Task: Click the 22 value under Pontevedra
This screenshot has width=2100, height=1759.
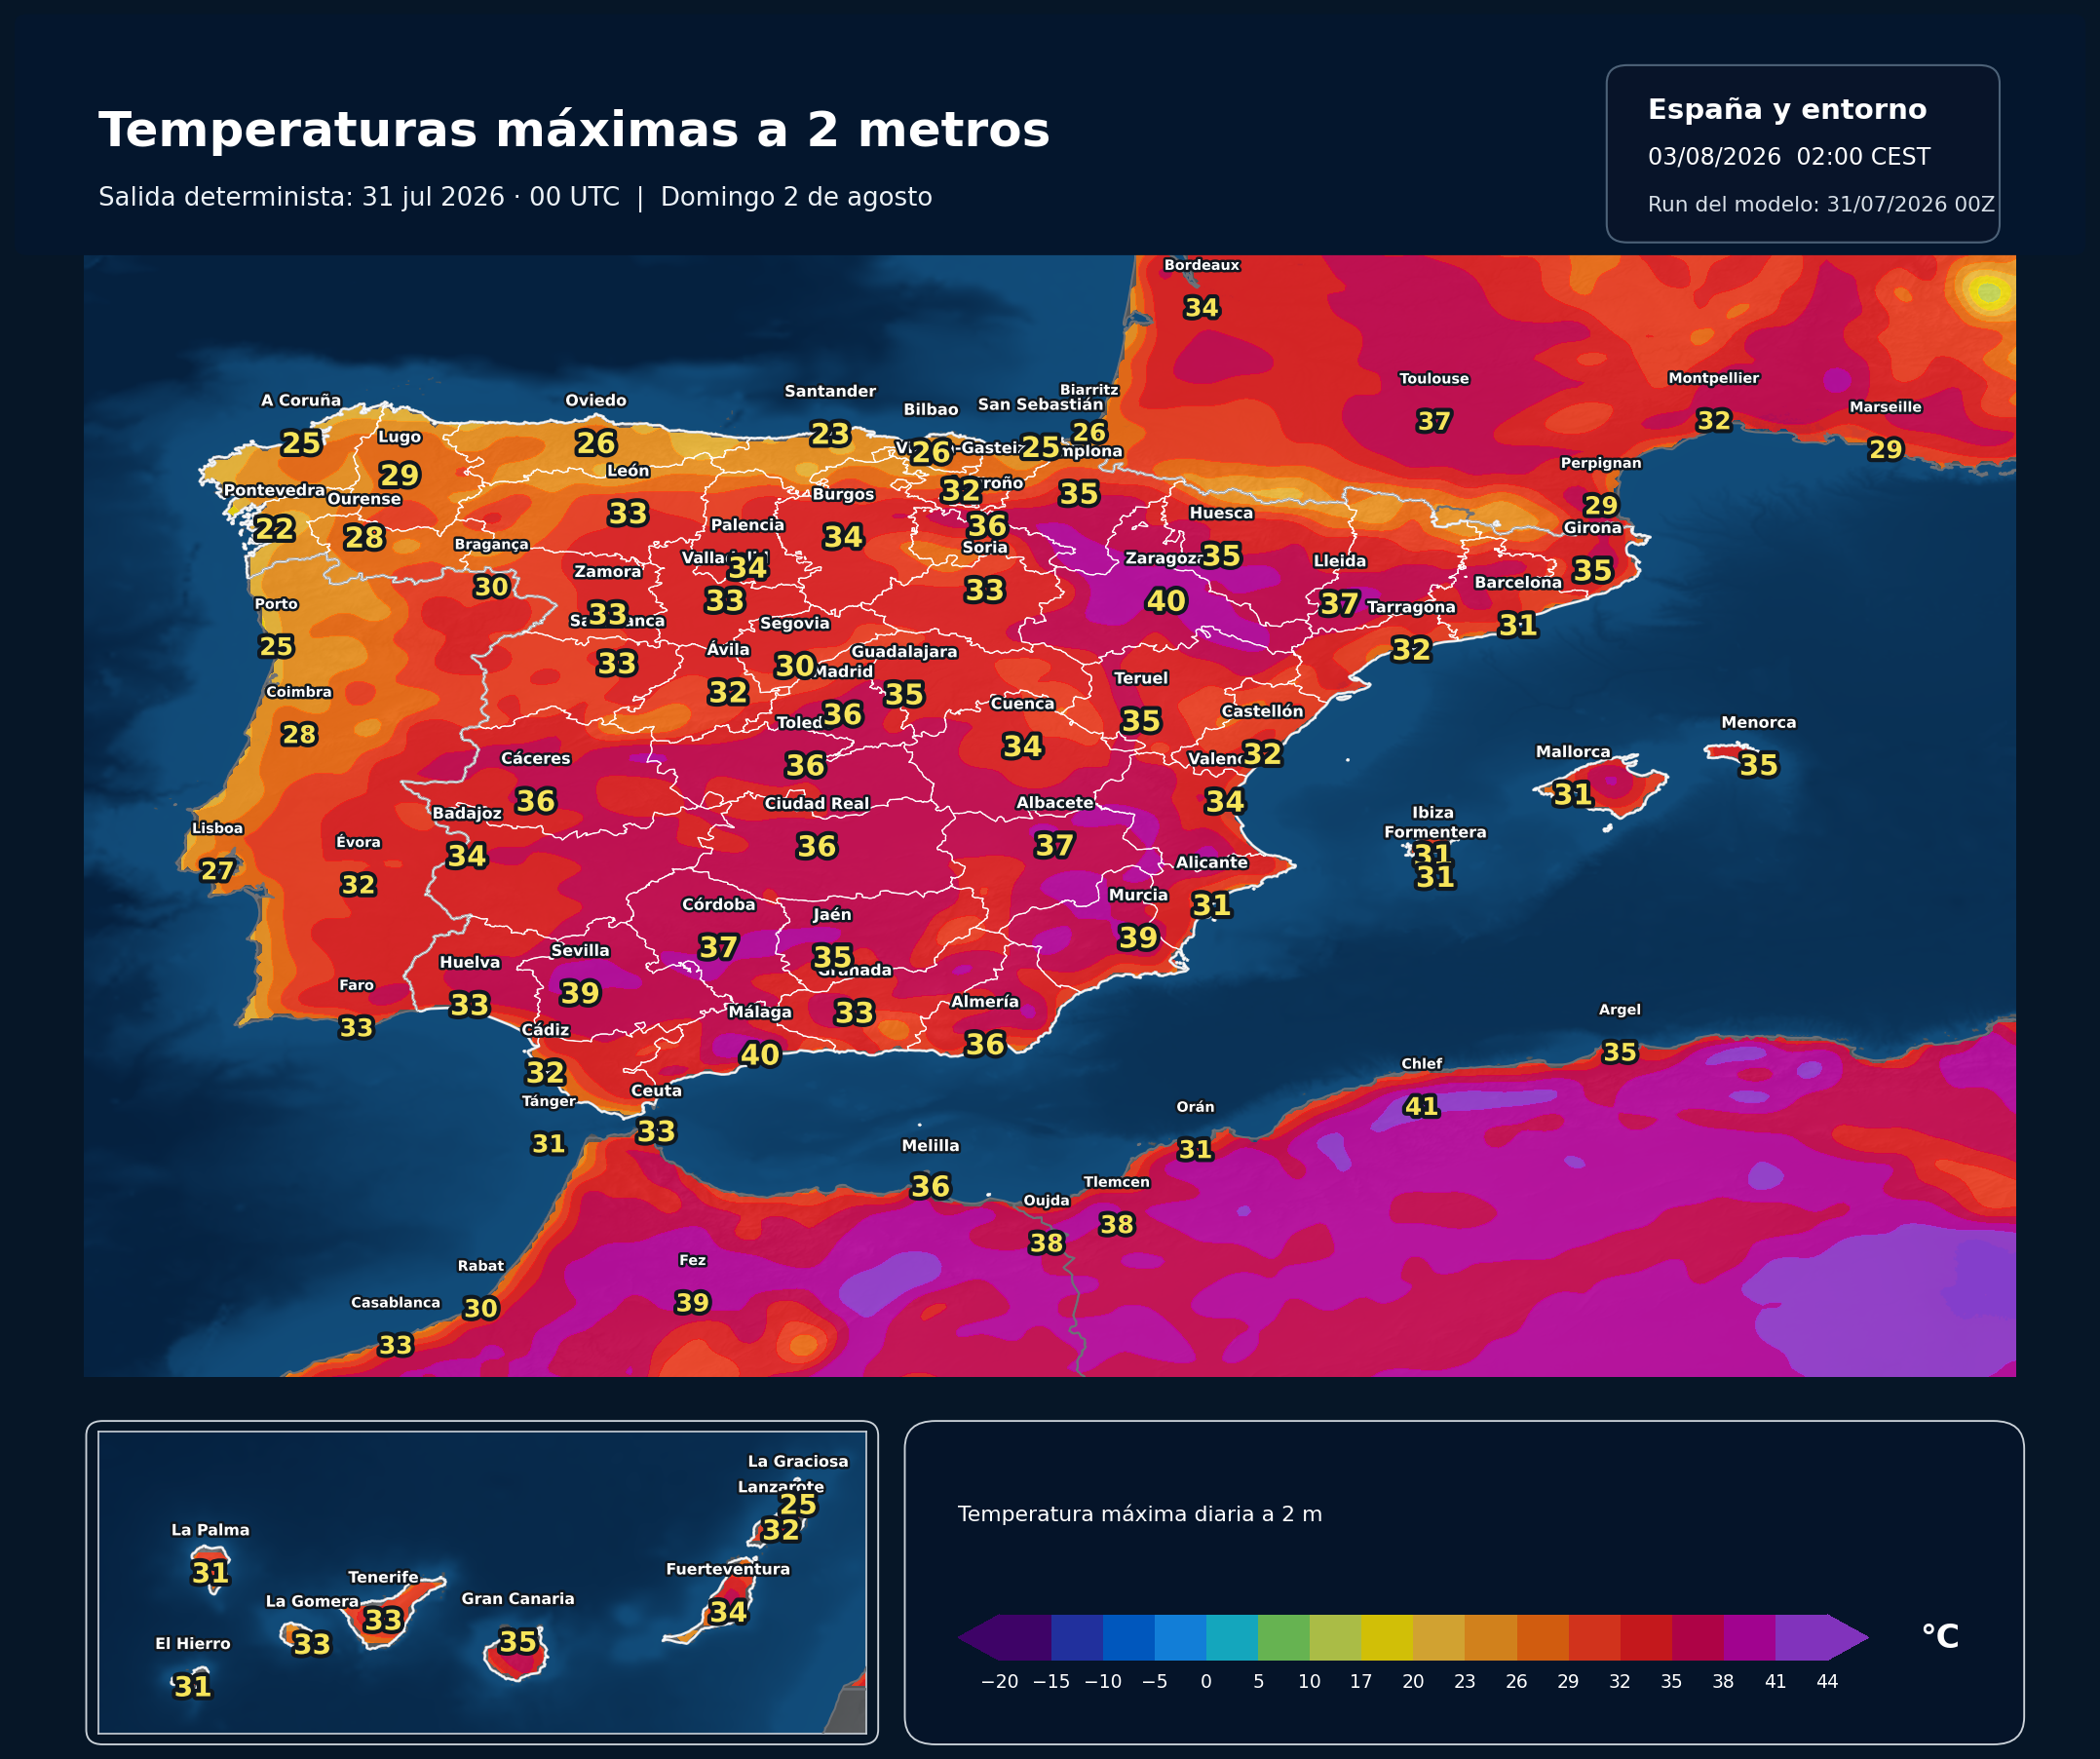Action: click(x=274, y=528)
